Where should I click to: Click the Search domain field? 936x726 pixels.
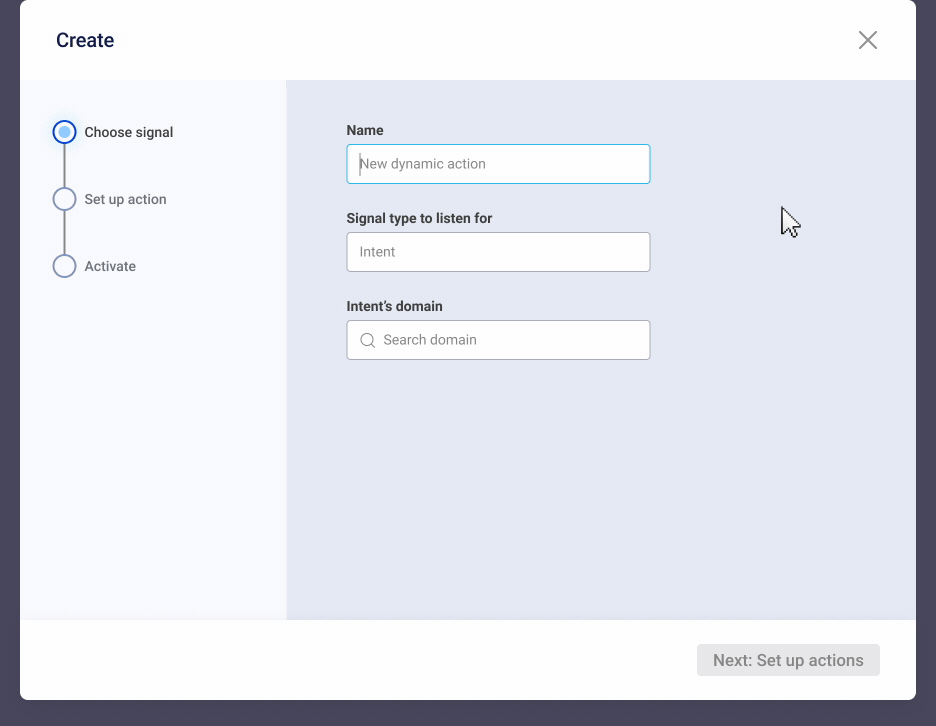click(x=498, y=340)
